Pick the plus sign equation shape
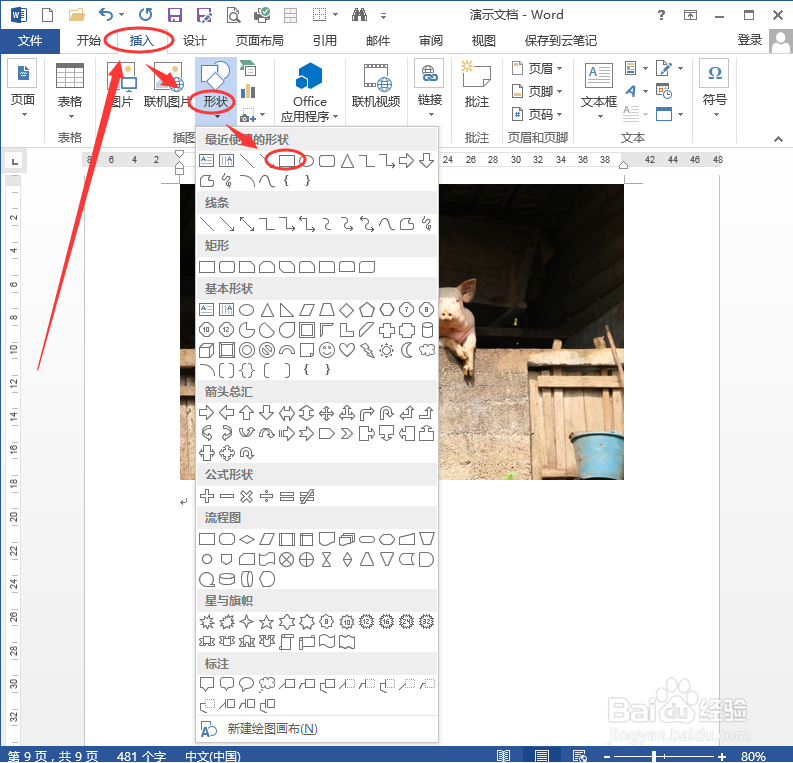Viewport: 793px width, 763px height. 206,496
